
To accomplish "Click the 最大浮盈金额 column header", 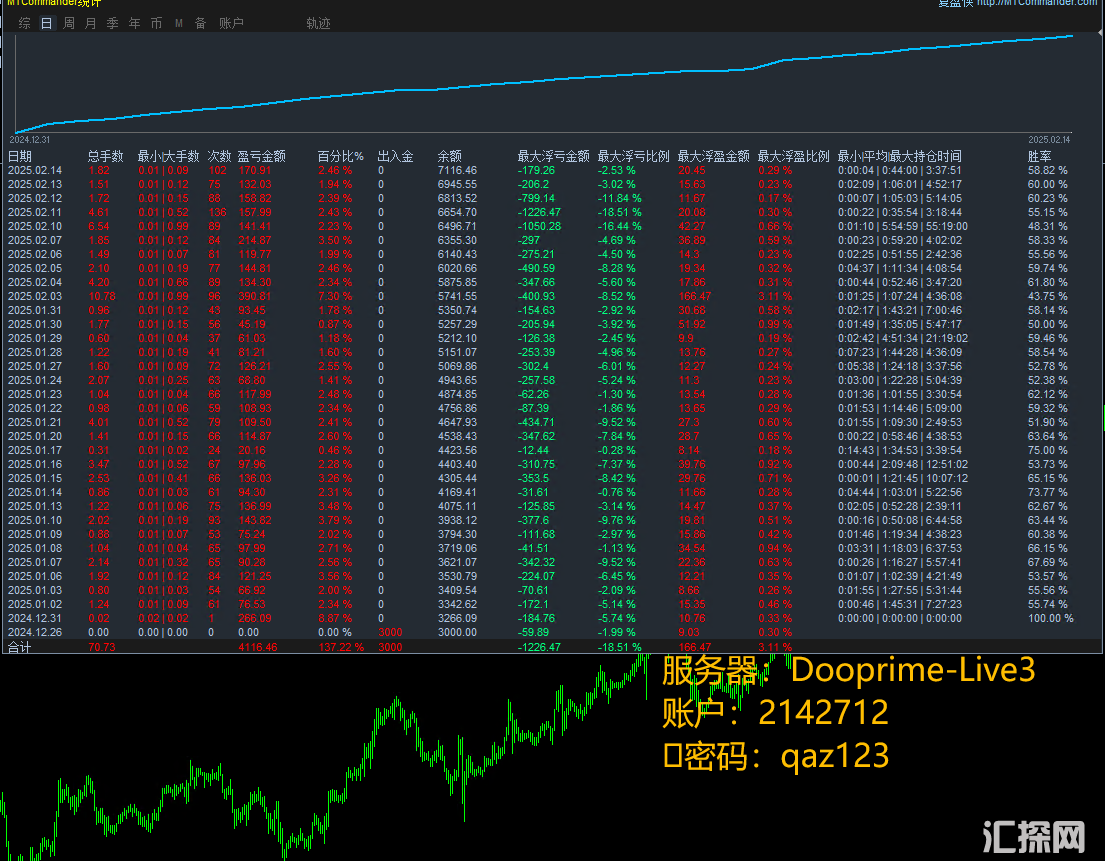I will click(713, 156).
